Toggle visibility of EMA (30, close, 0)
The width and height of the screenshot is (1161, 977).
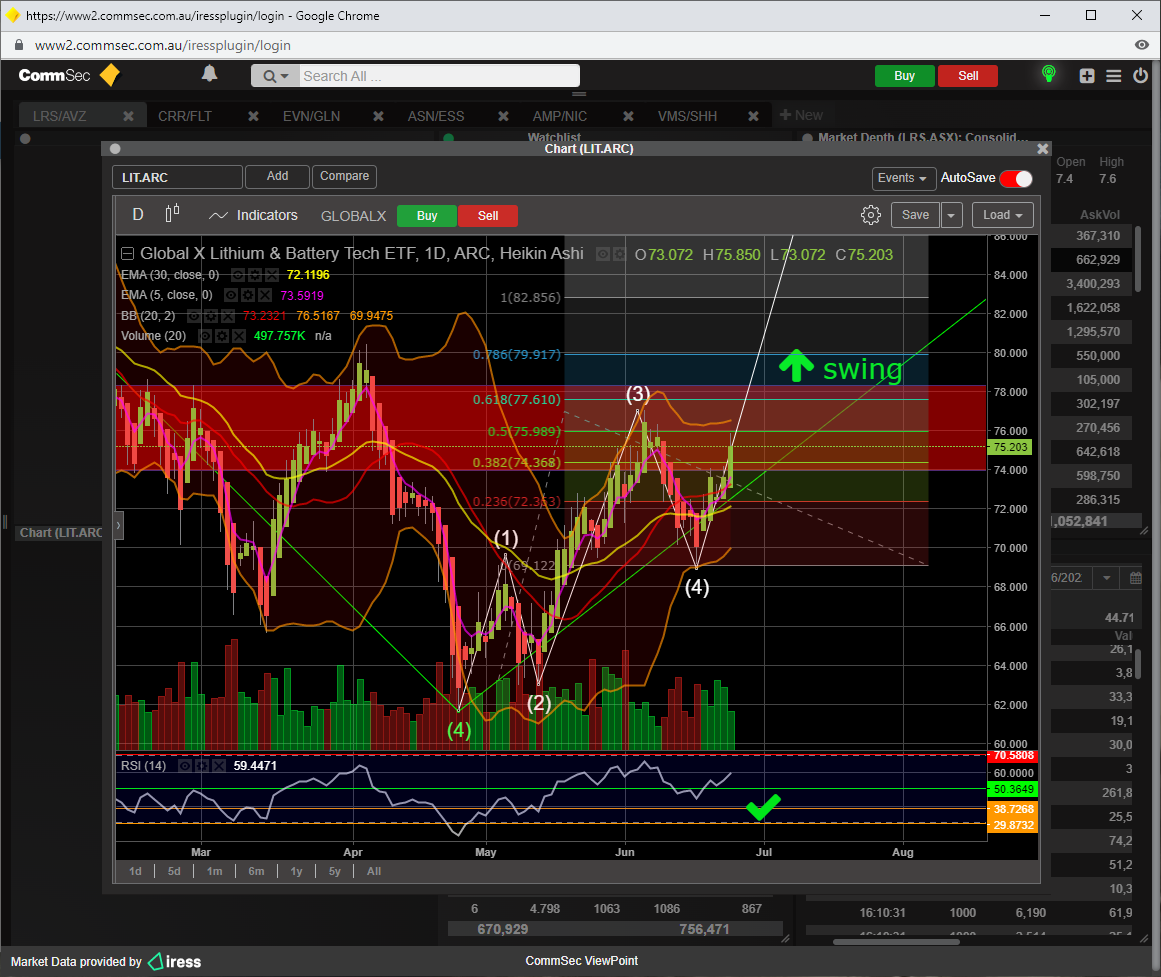click(238, 276)
